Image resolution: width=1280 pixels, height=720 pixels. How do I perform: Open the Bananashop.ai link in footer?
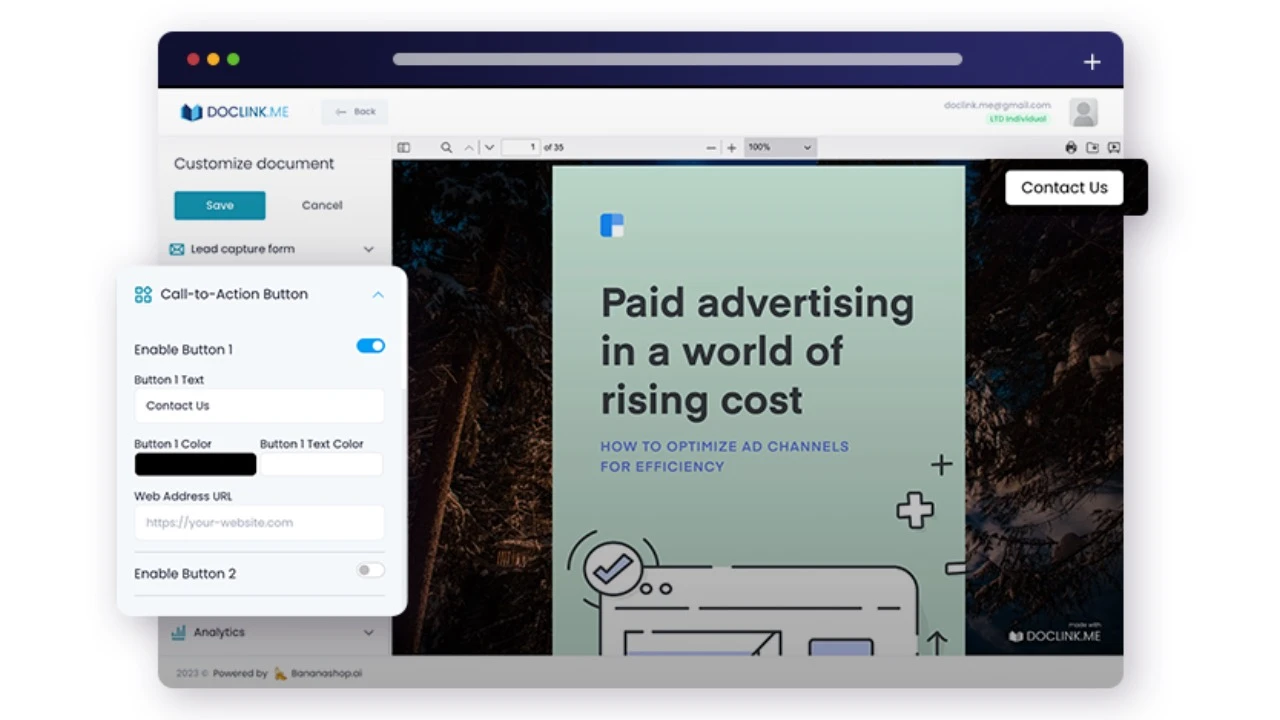326,673
